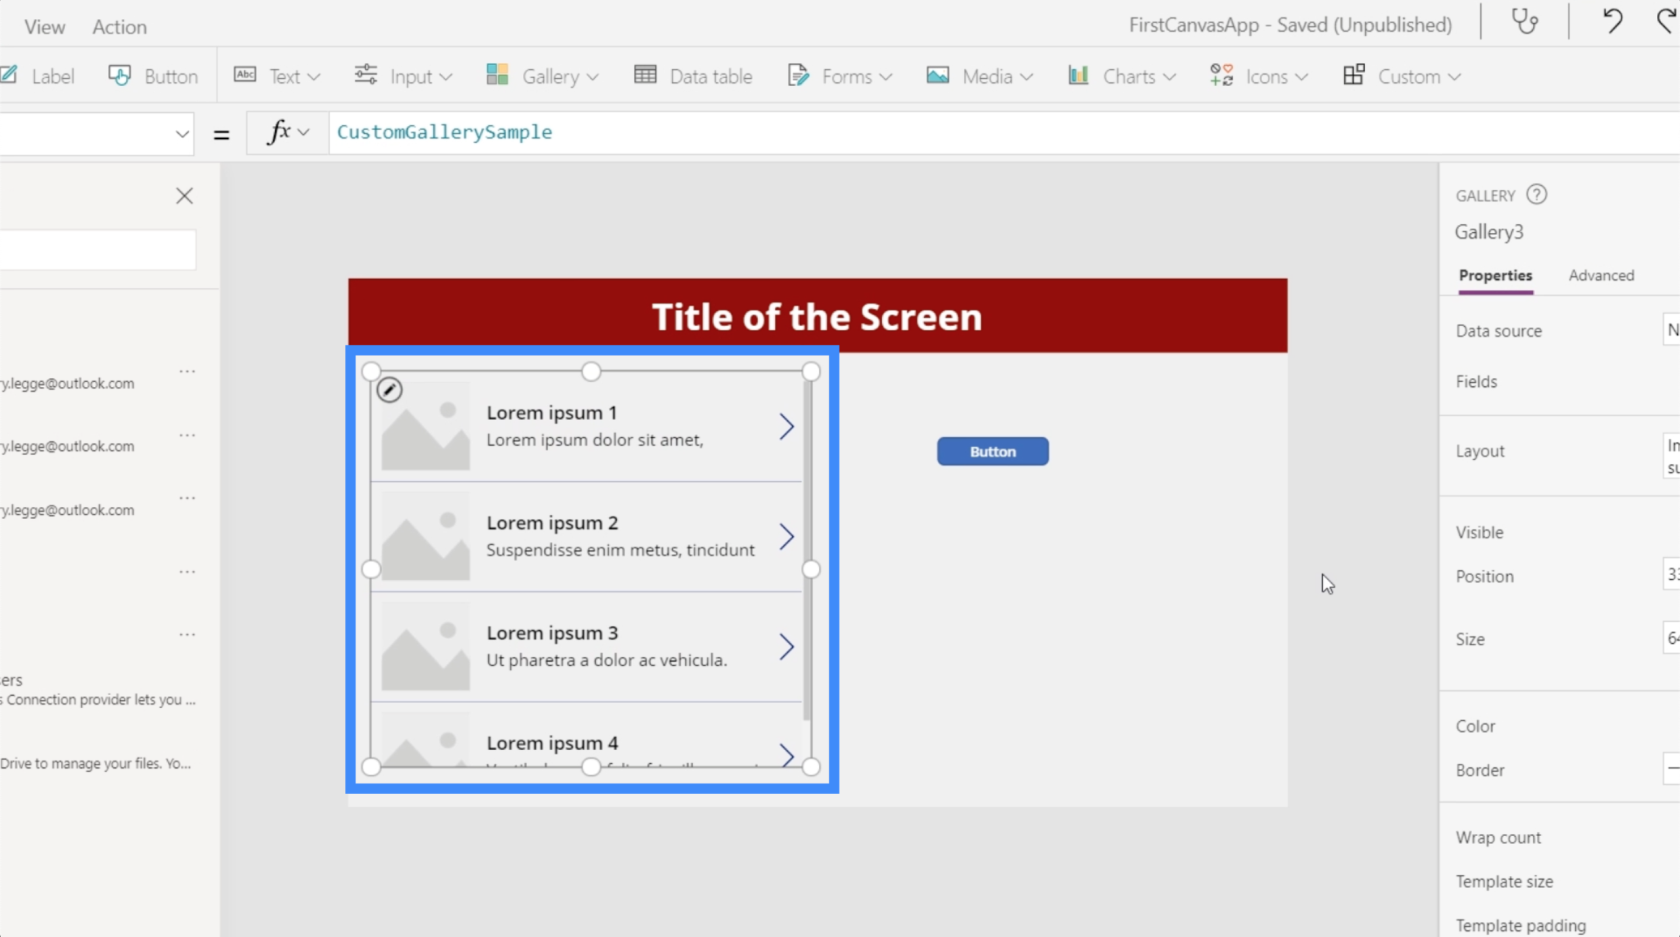This screenshot has height=937, width=1680.
Task: Click the formula bar with CustomGallerySample
Action: coord(1004,132)
